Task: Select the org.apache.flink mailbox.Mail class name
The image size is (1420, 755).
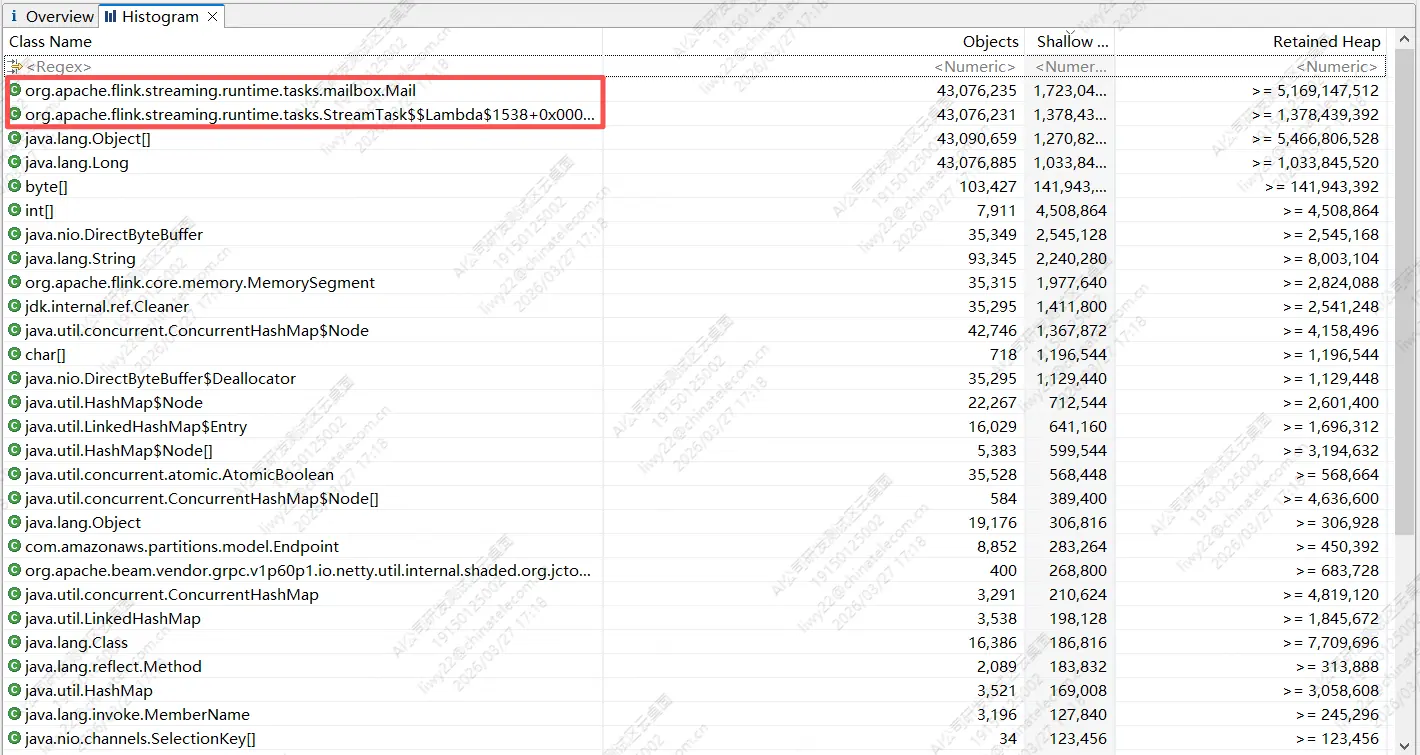Action: (220, 90)
